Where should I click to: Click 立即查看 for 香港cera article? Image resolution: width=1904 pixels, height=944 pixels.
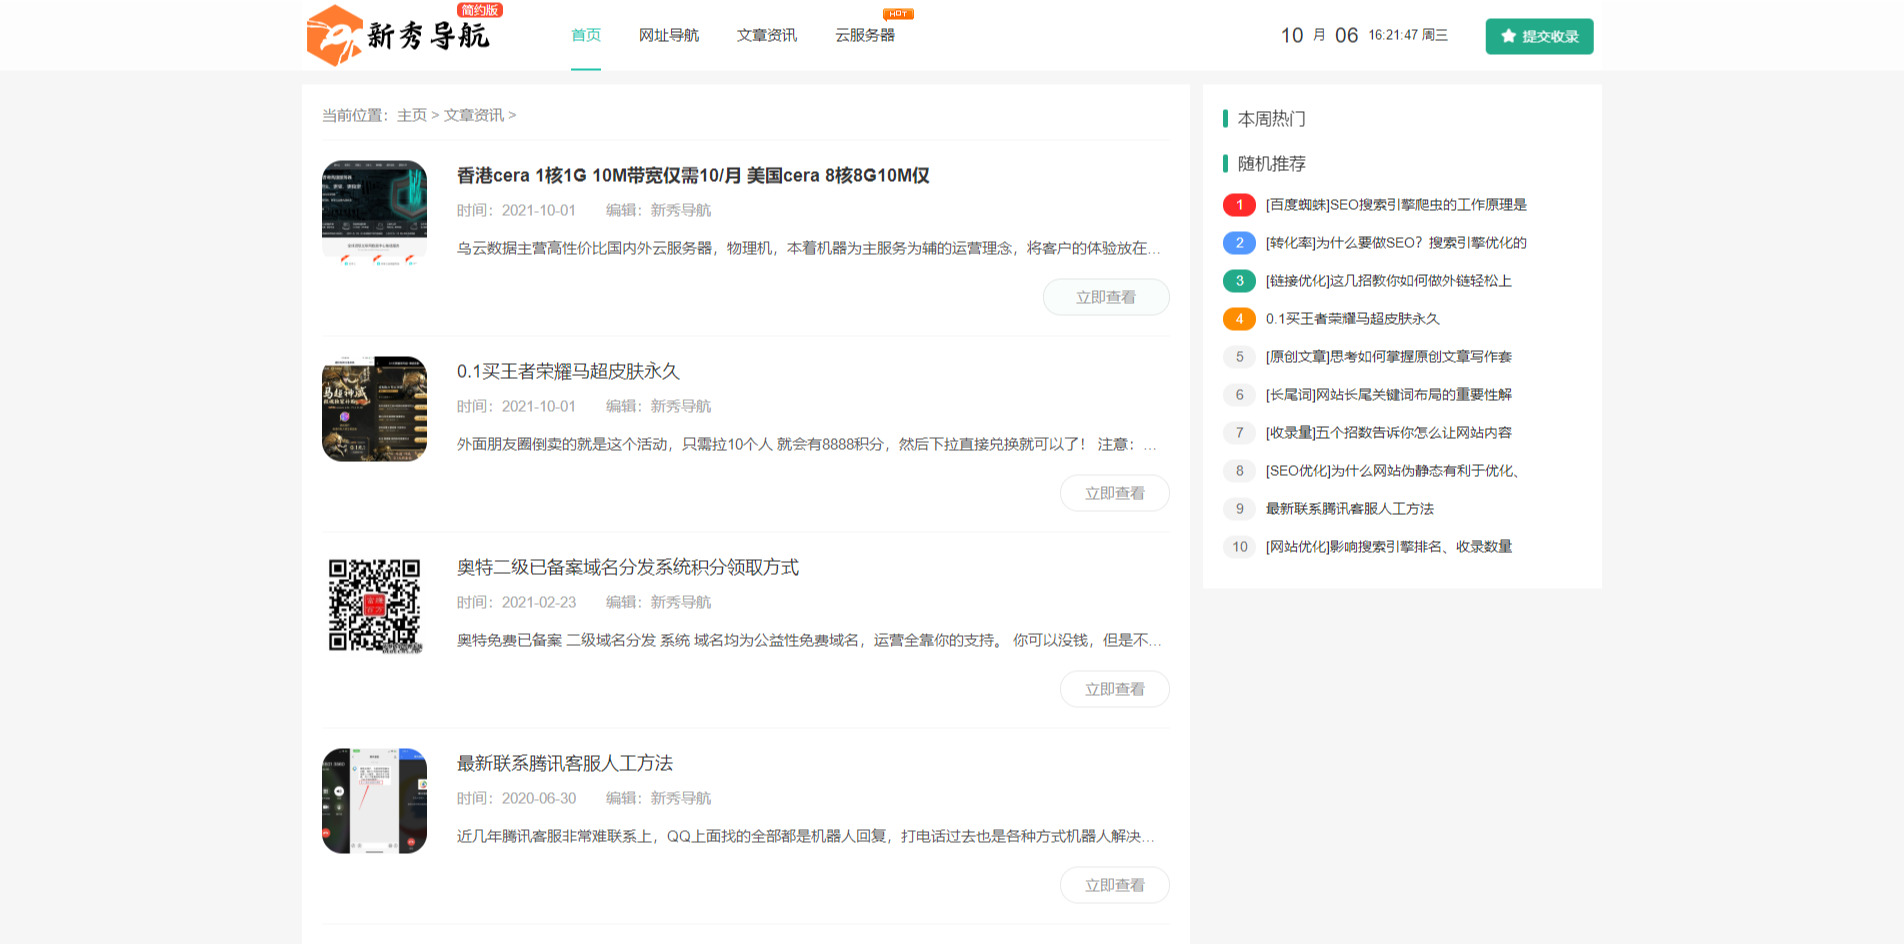pyautogui.click(x=1106, y=297)
